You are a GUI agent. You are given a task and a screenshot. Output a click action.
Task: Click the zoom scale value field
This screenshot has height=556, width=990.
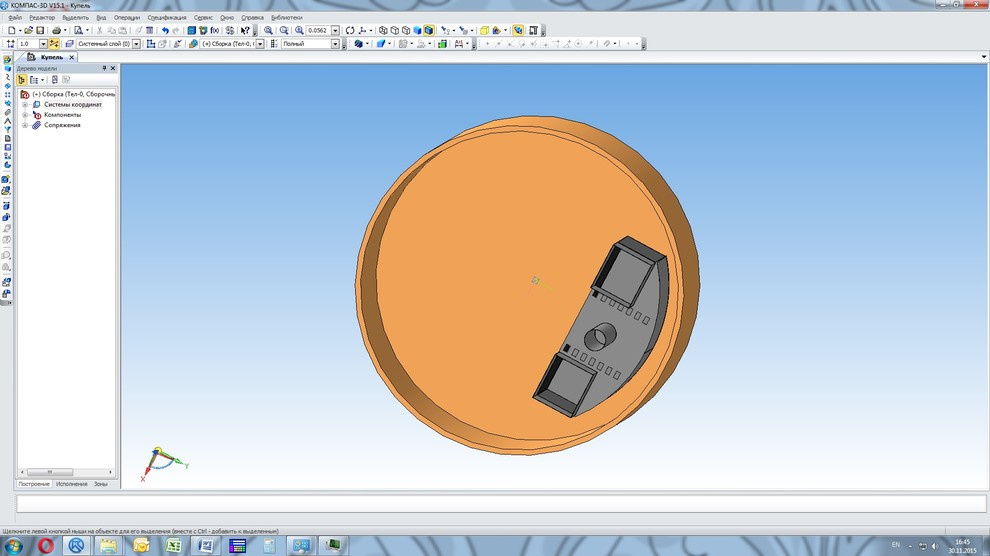pos(318,31)
